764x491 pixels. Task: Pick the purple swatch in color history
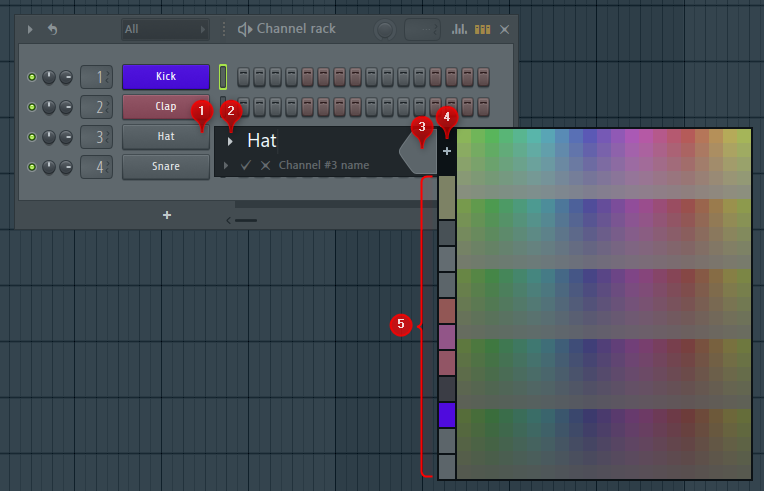[x=447, y=414]
